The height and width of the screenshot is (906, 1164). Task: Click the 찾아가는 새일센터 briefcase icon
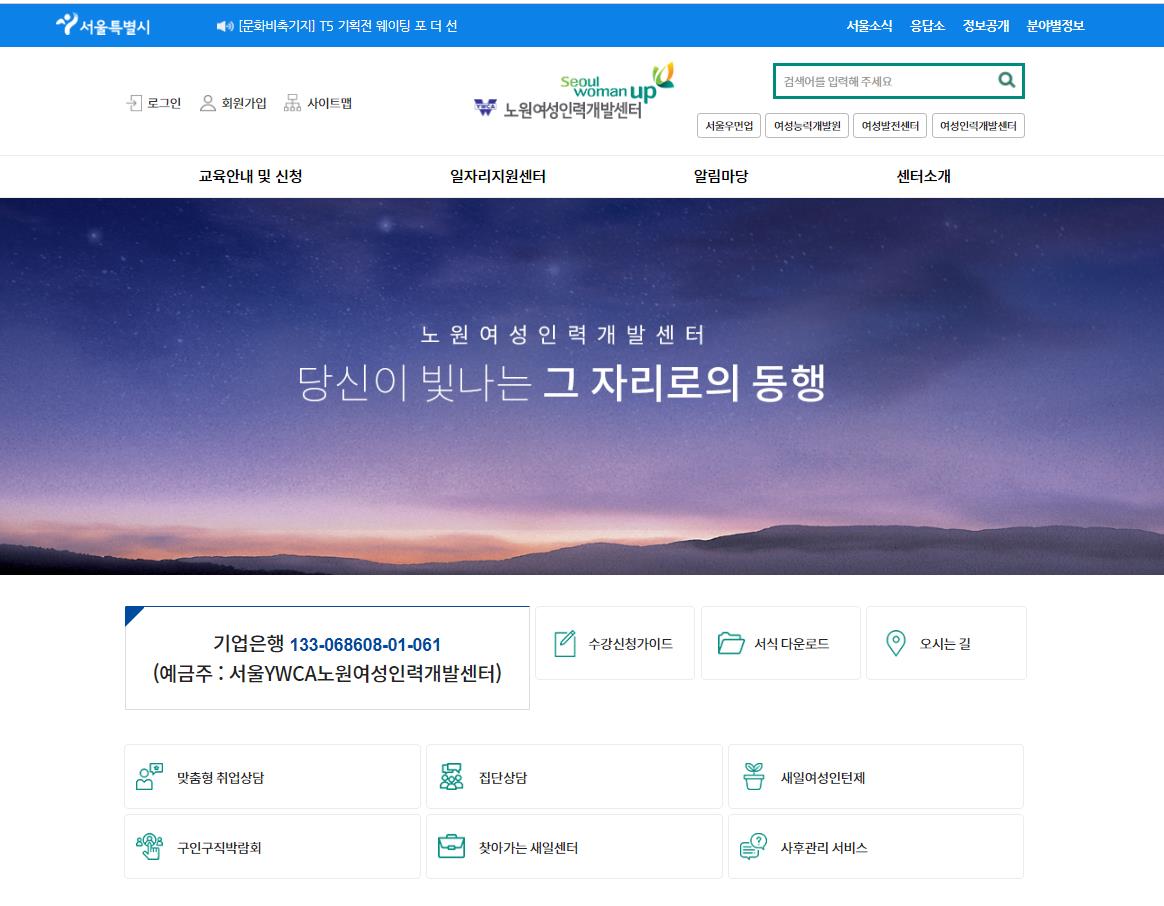[x=451, y=847]
